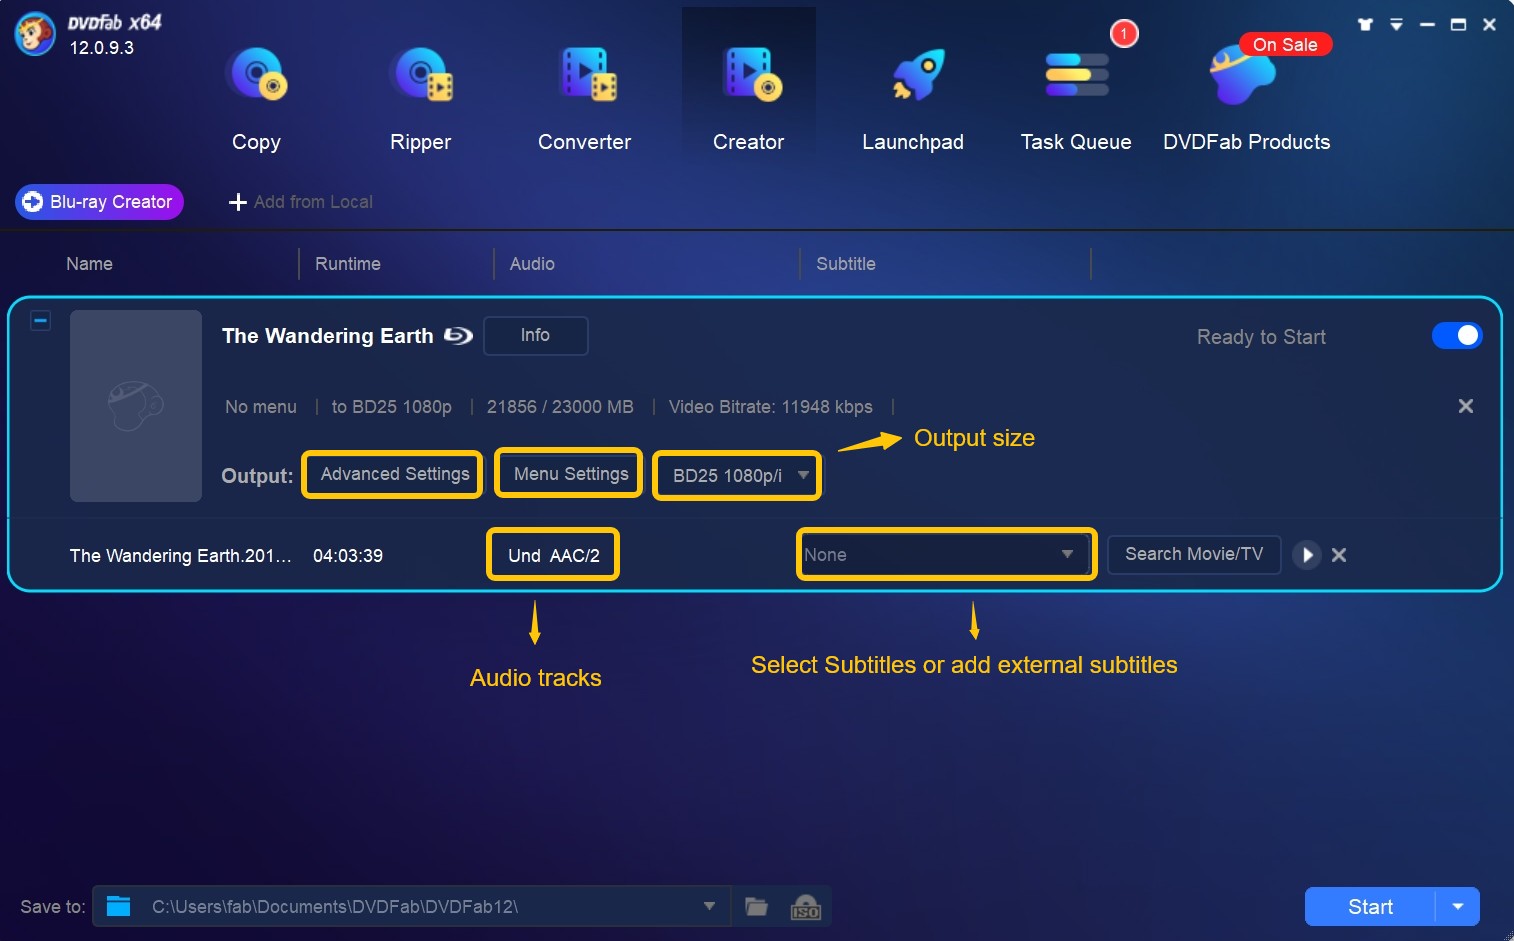Viewport: 1514px width, 941px height.
Task: Collapse The Wandering Earth task entry
Action: coord(40,321)
